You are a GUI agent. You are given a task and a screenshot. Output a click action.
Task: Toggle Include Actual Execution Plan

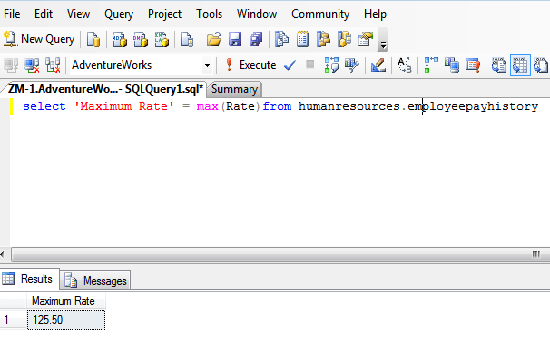431,65
